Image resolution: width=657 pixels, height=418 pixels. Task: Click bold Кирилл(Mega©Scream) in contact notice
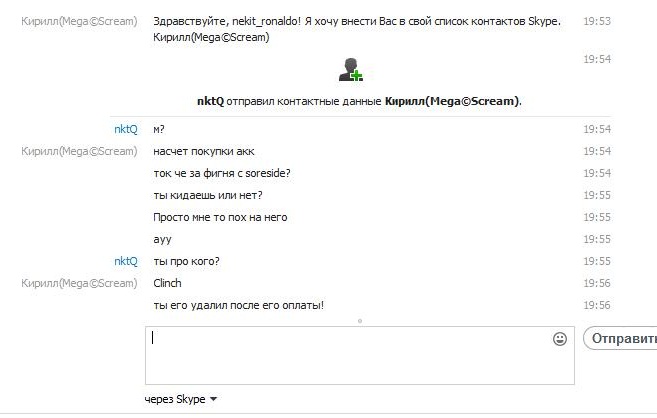pos(452,101)
